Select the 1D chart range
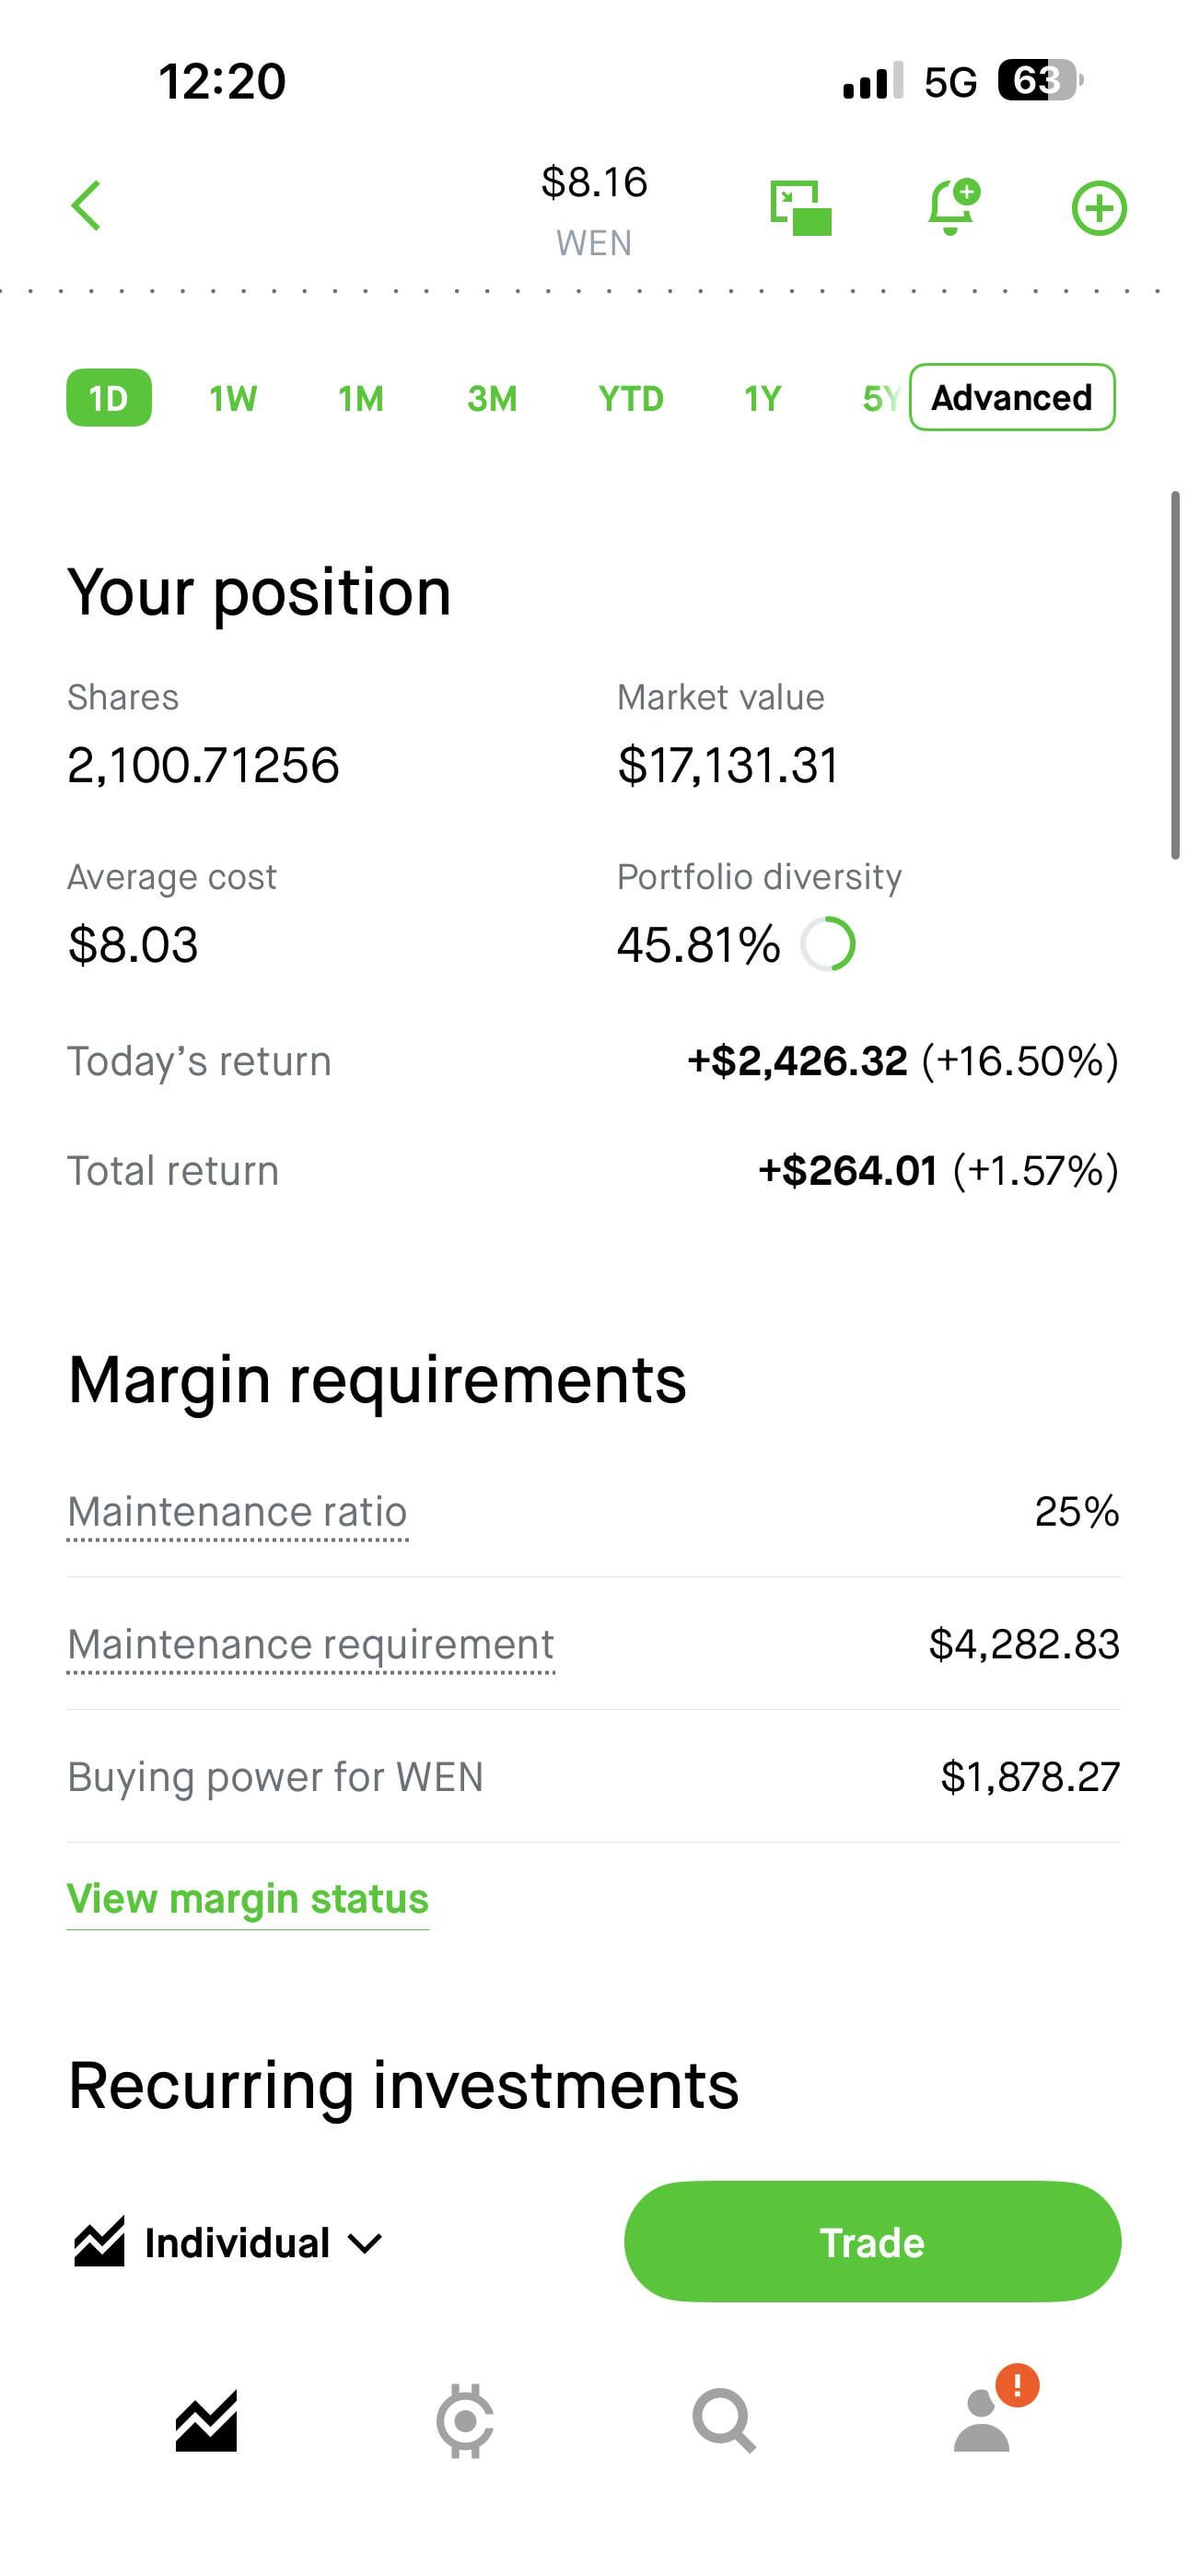Screen dimensions: 1188x2576 coord(109,398)
